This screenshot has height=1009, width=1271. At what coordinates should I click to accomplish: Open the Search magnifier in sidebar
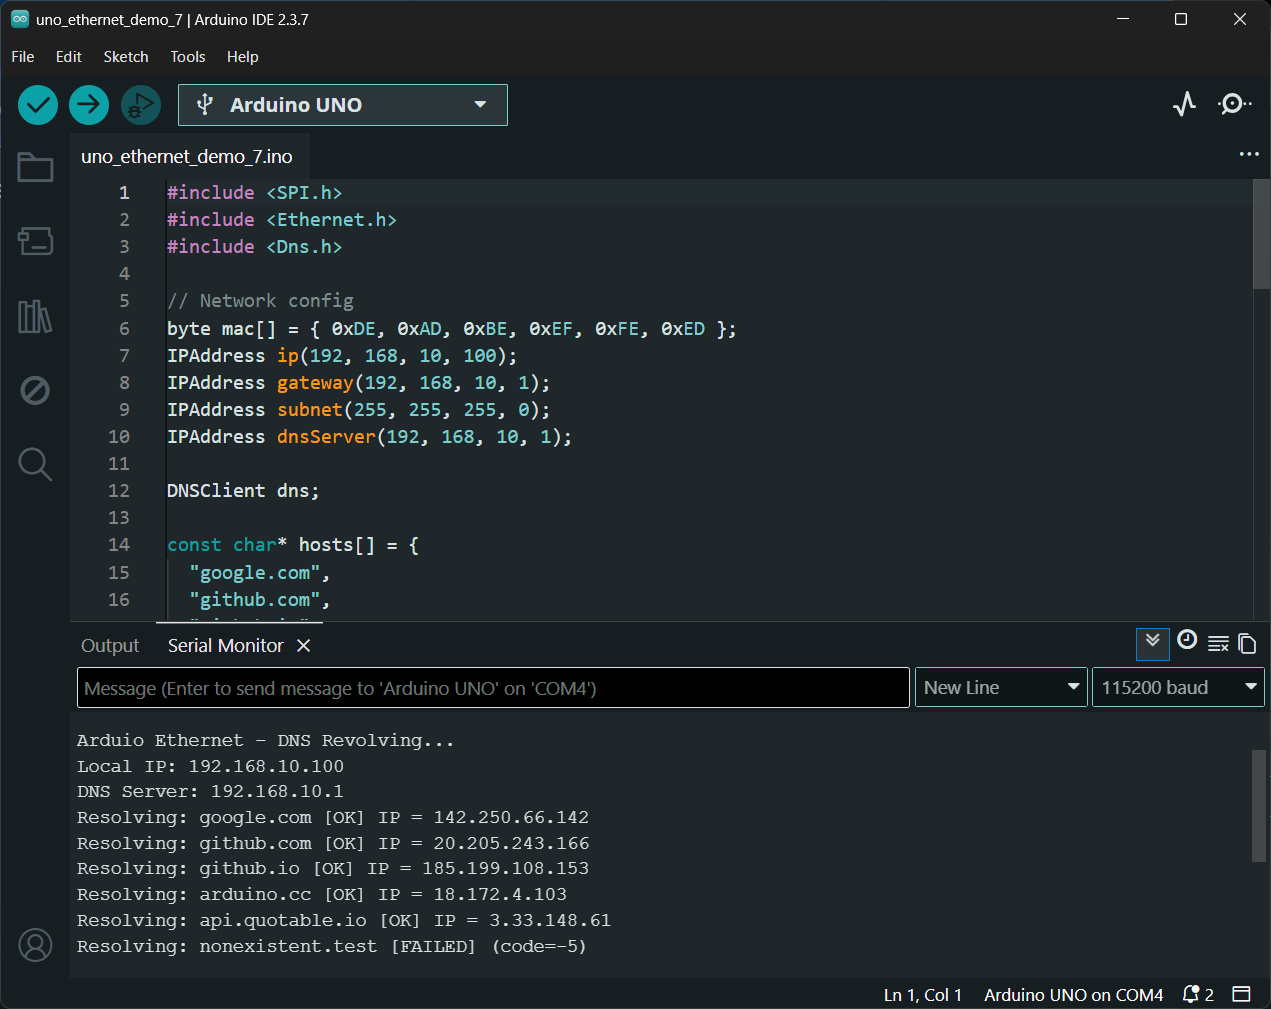click(x=35, y=464)
